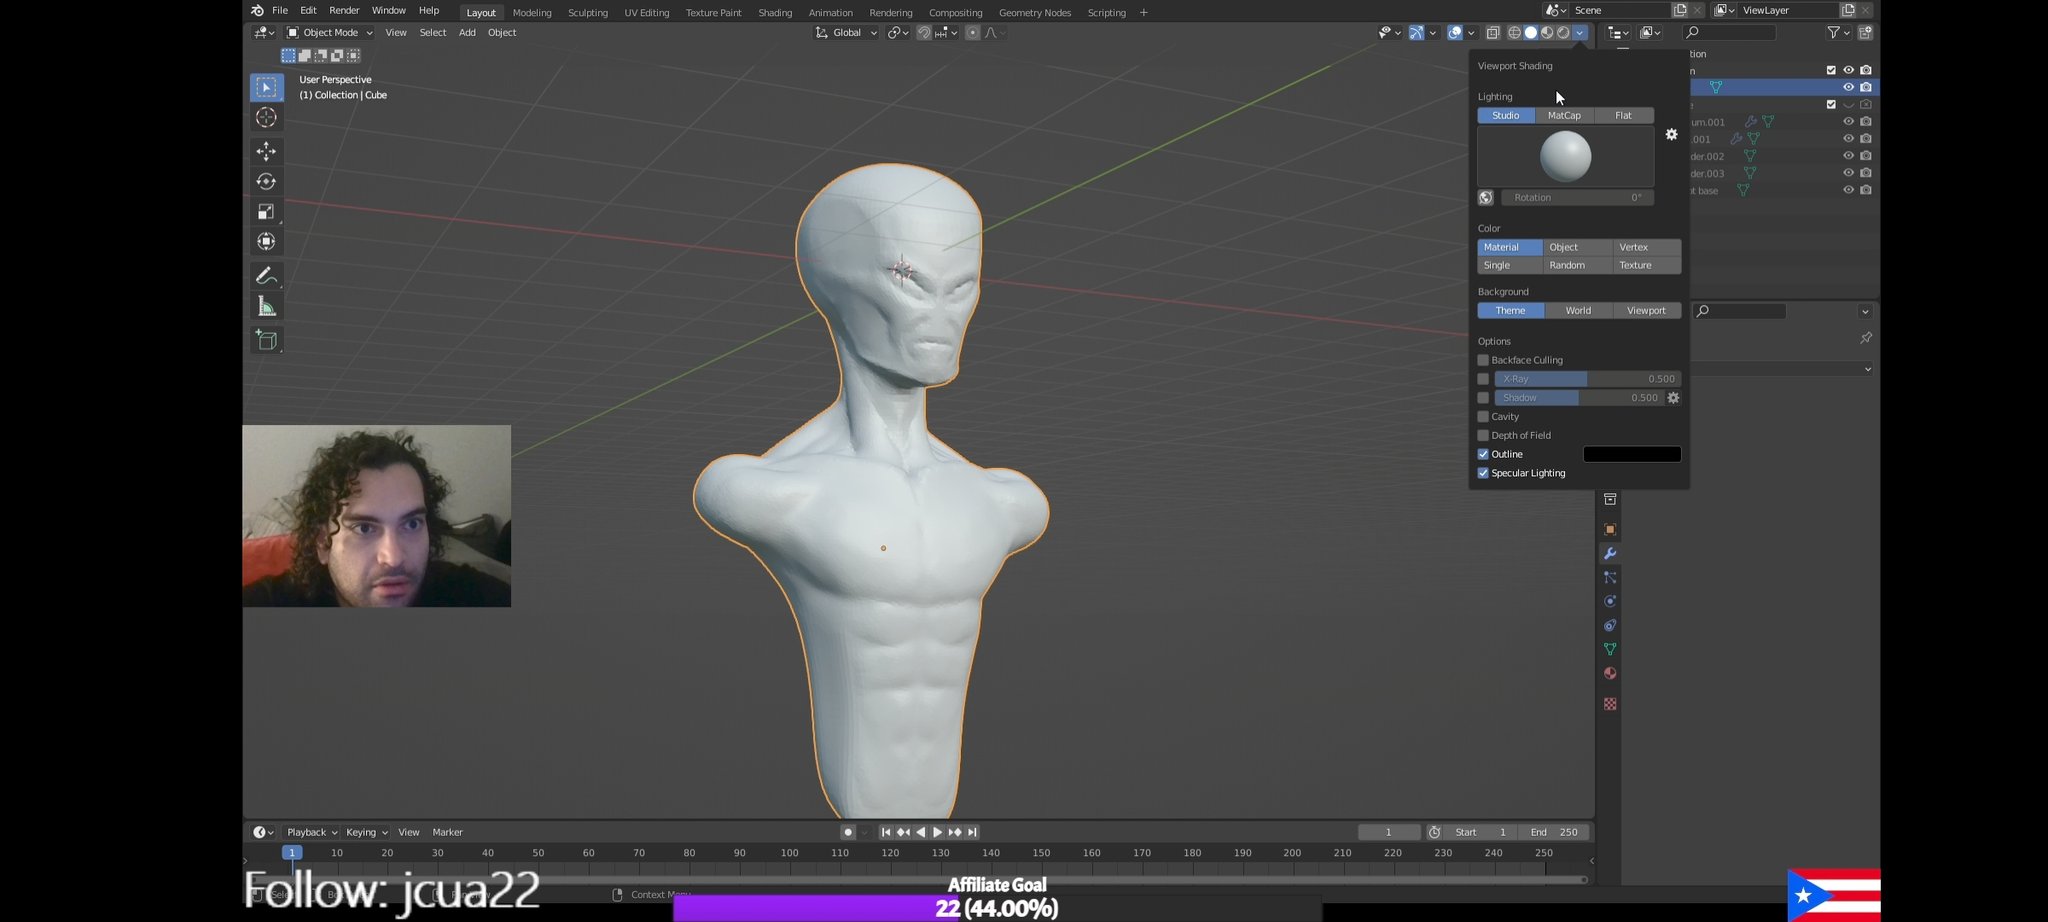Switch viewport to Solid shading

(x=1531, y=33)
